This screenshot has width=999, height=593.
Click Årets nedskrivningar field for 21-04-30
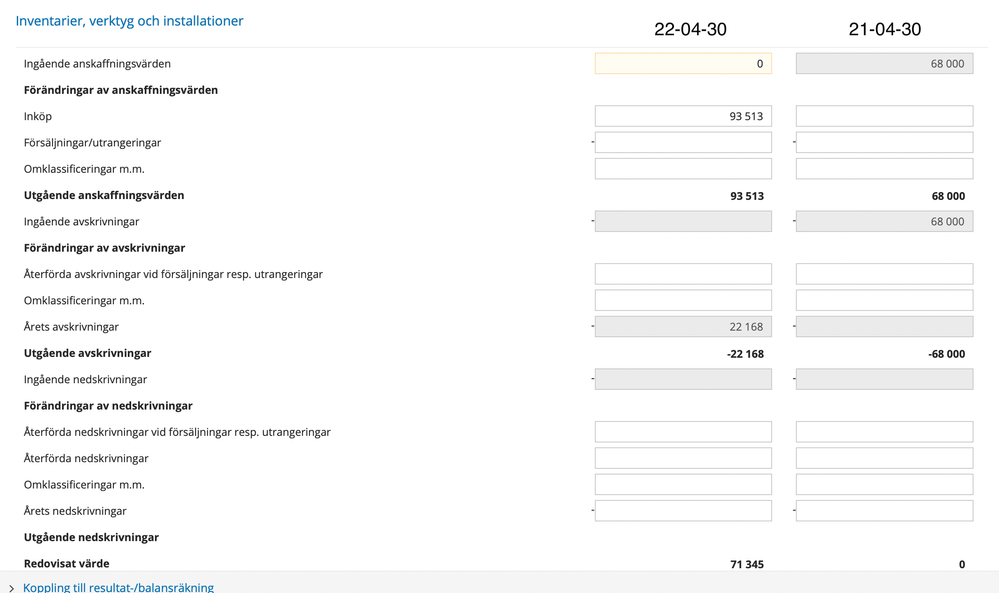click(884, 511)
